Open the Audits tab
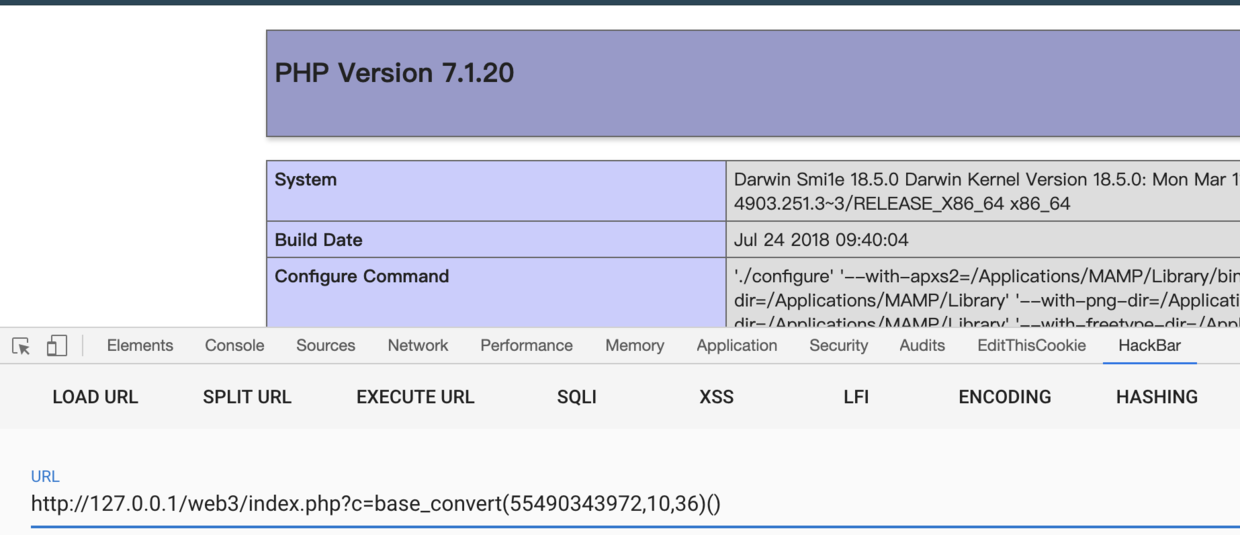 pyautogui.click(x=922, y=345)
